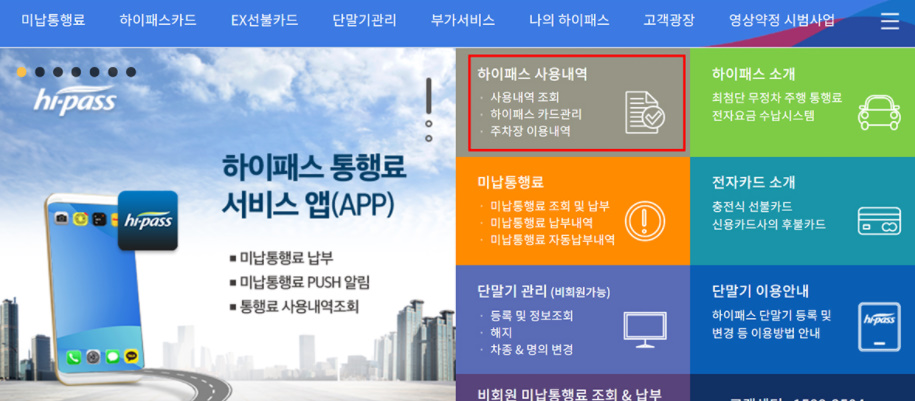Click the 하이패스 카드관리 link
Image resolution: width=915 pixels, height=401 pixels.
(x=536, y=114)
